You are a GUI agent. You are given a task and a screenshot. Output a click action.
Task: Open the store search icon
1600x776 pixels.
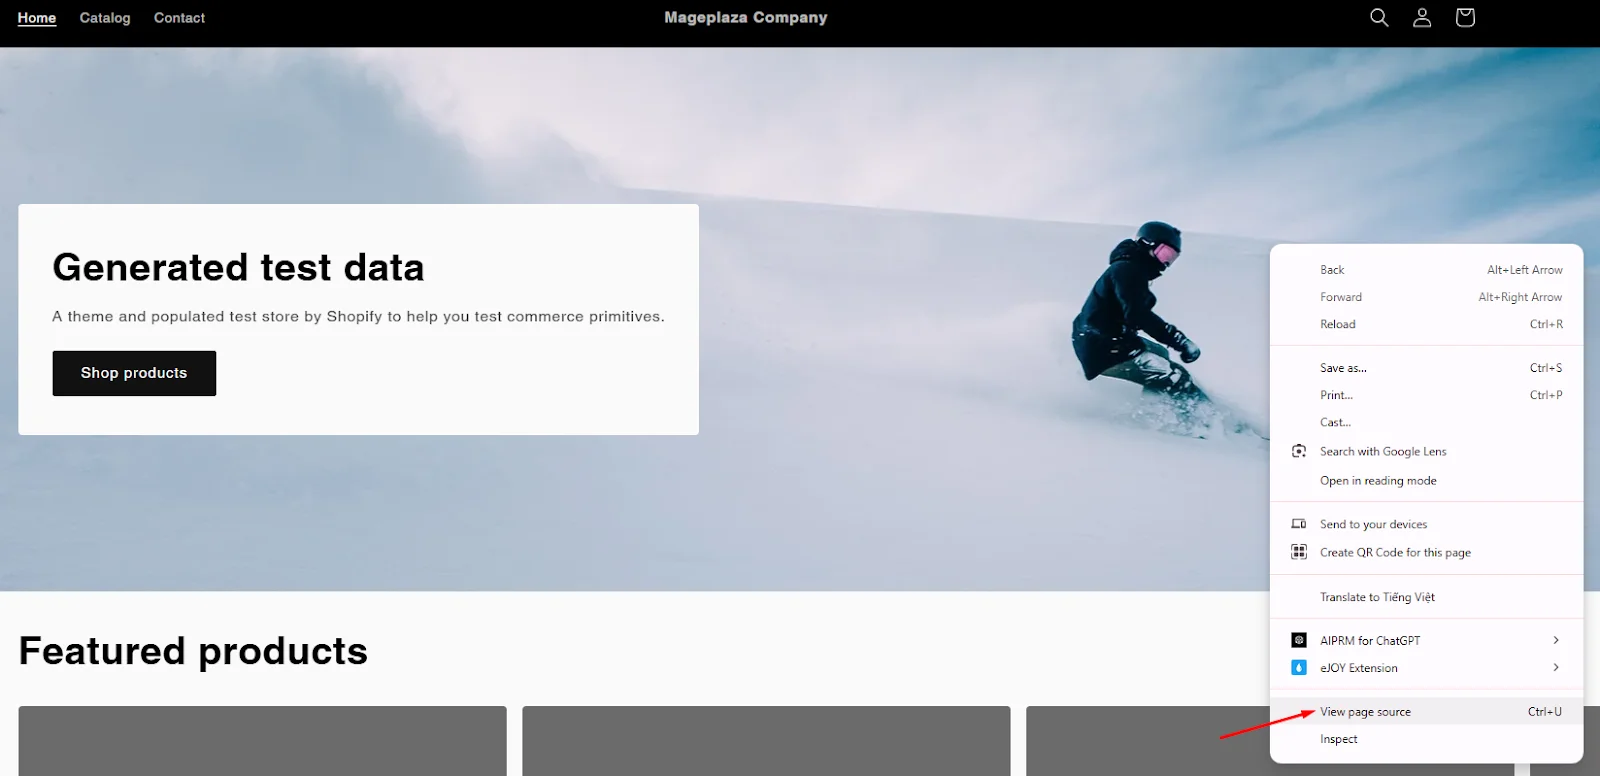pos(1379,18)
